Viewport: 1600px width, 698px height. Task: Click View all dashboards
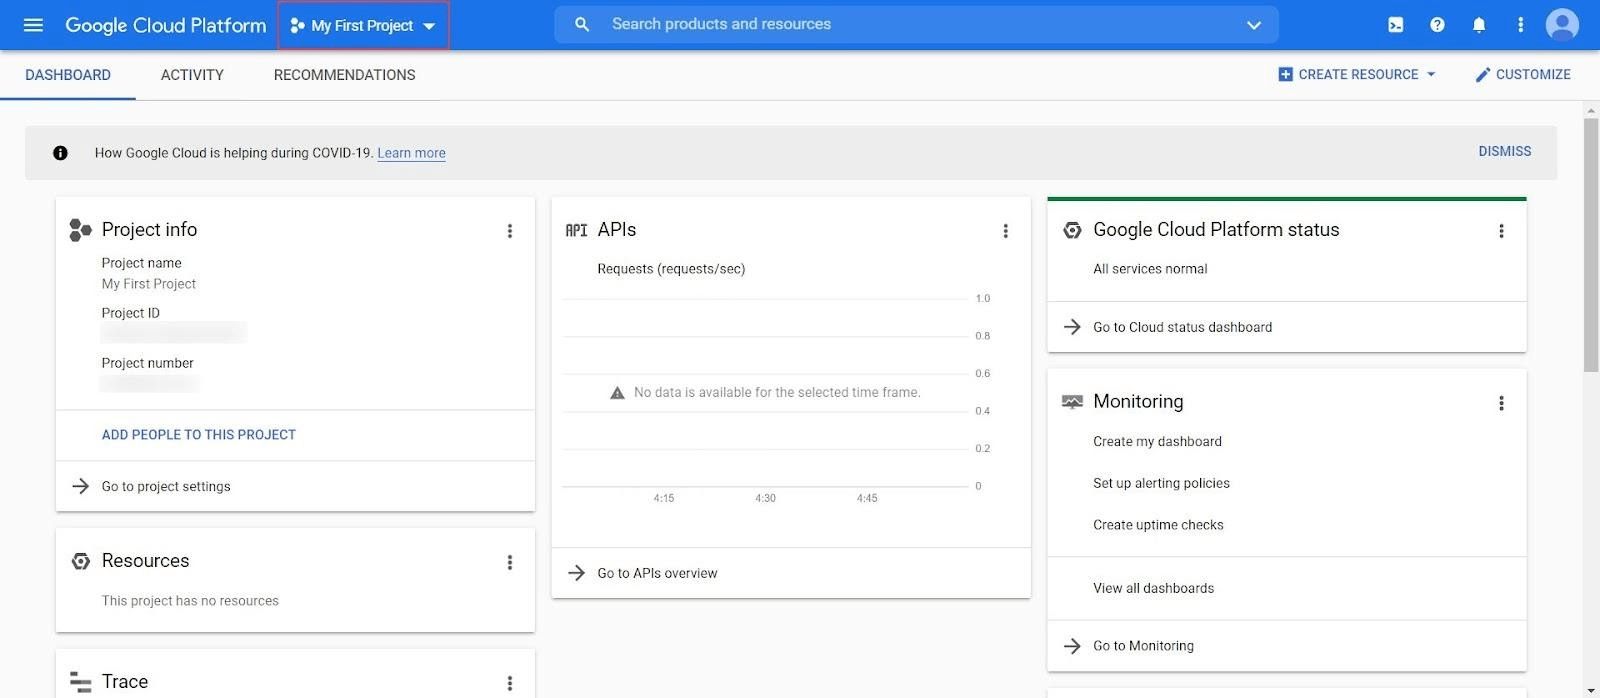pyautogui.click(x=1153, y=588)
